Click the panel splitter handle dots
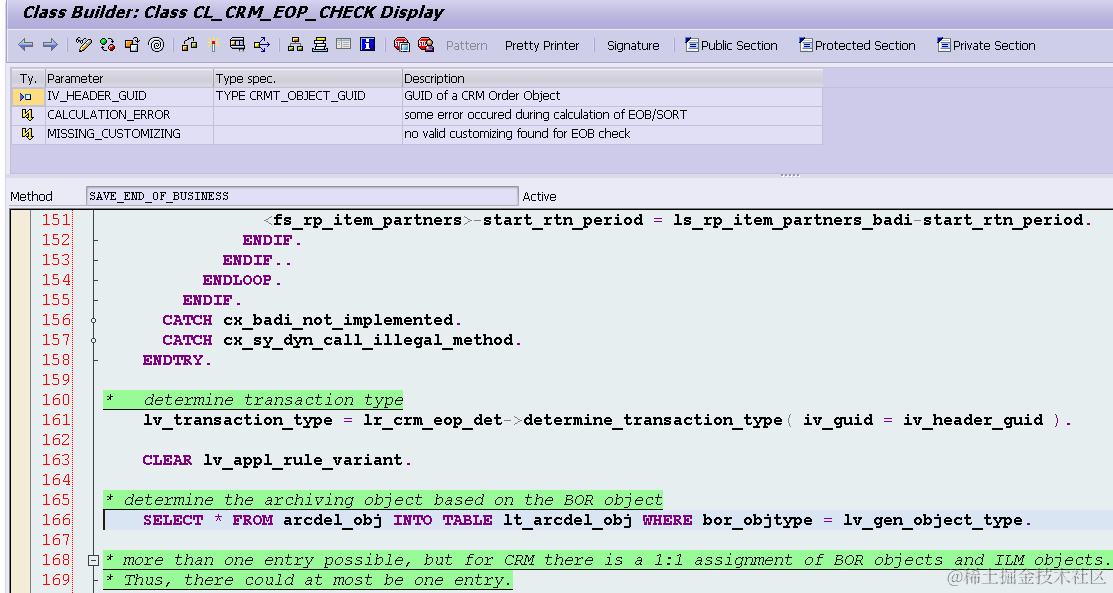This screenshot has height=593, width=1113. tap(789, 175)
